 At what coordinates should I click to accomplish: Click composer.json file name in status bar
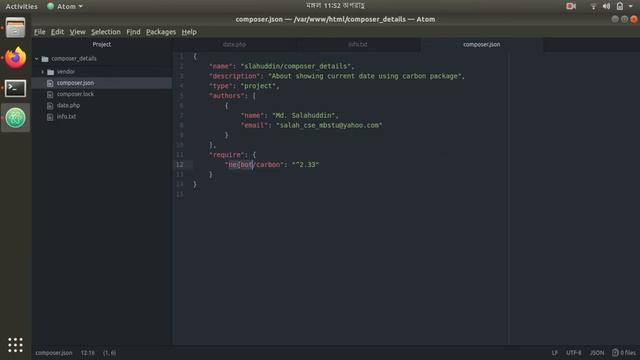tap(53, 353)
